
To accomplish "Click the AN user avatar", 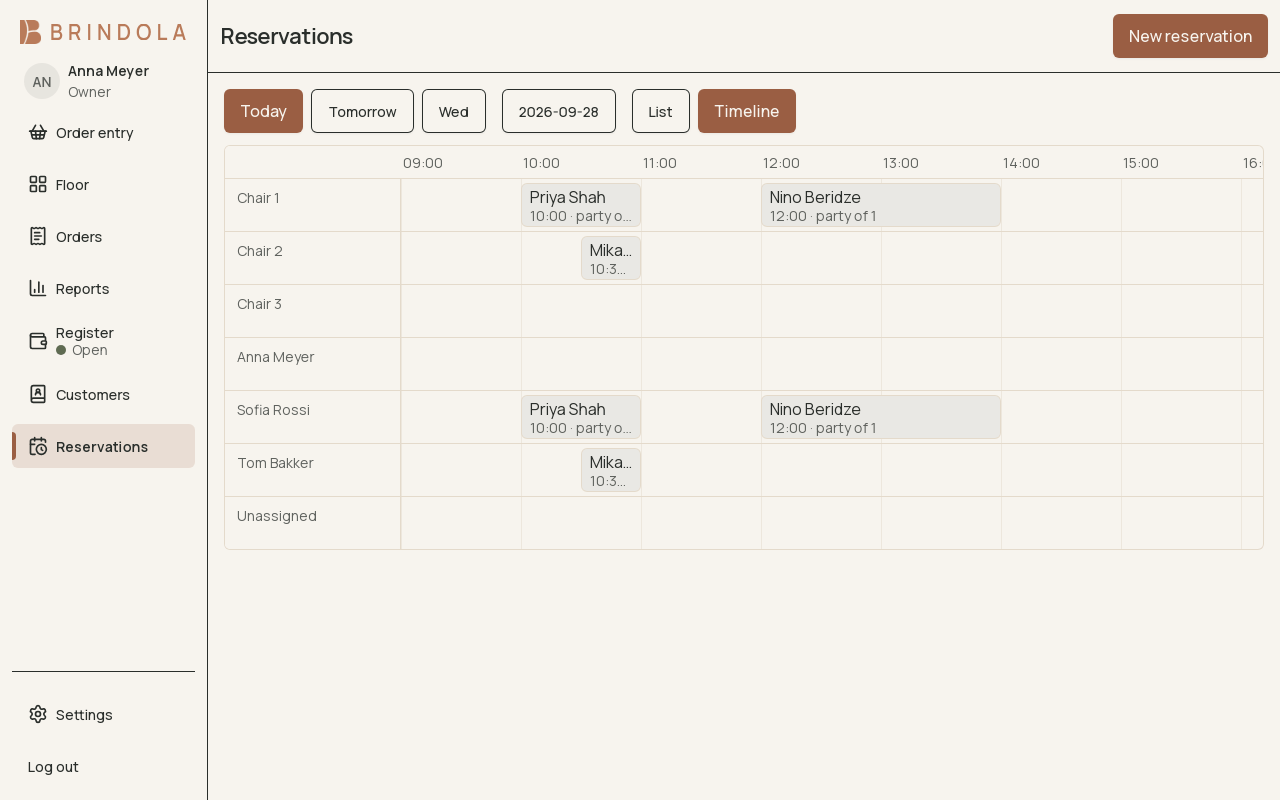I will [42, 81].
